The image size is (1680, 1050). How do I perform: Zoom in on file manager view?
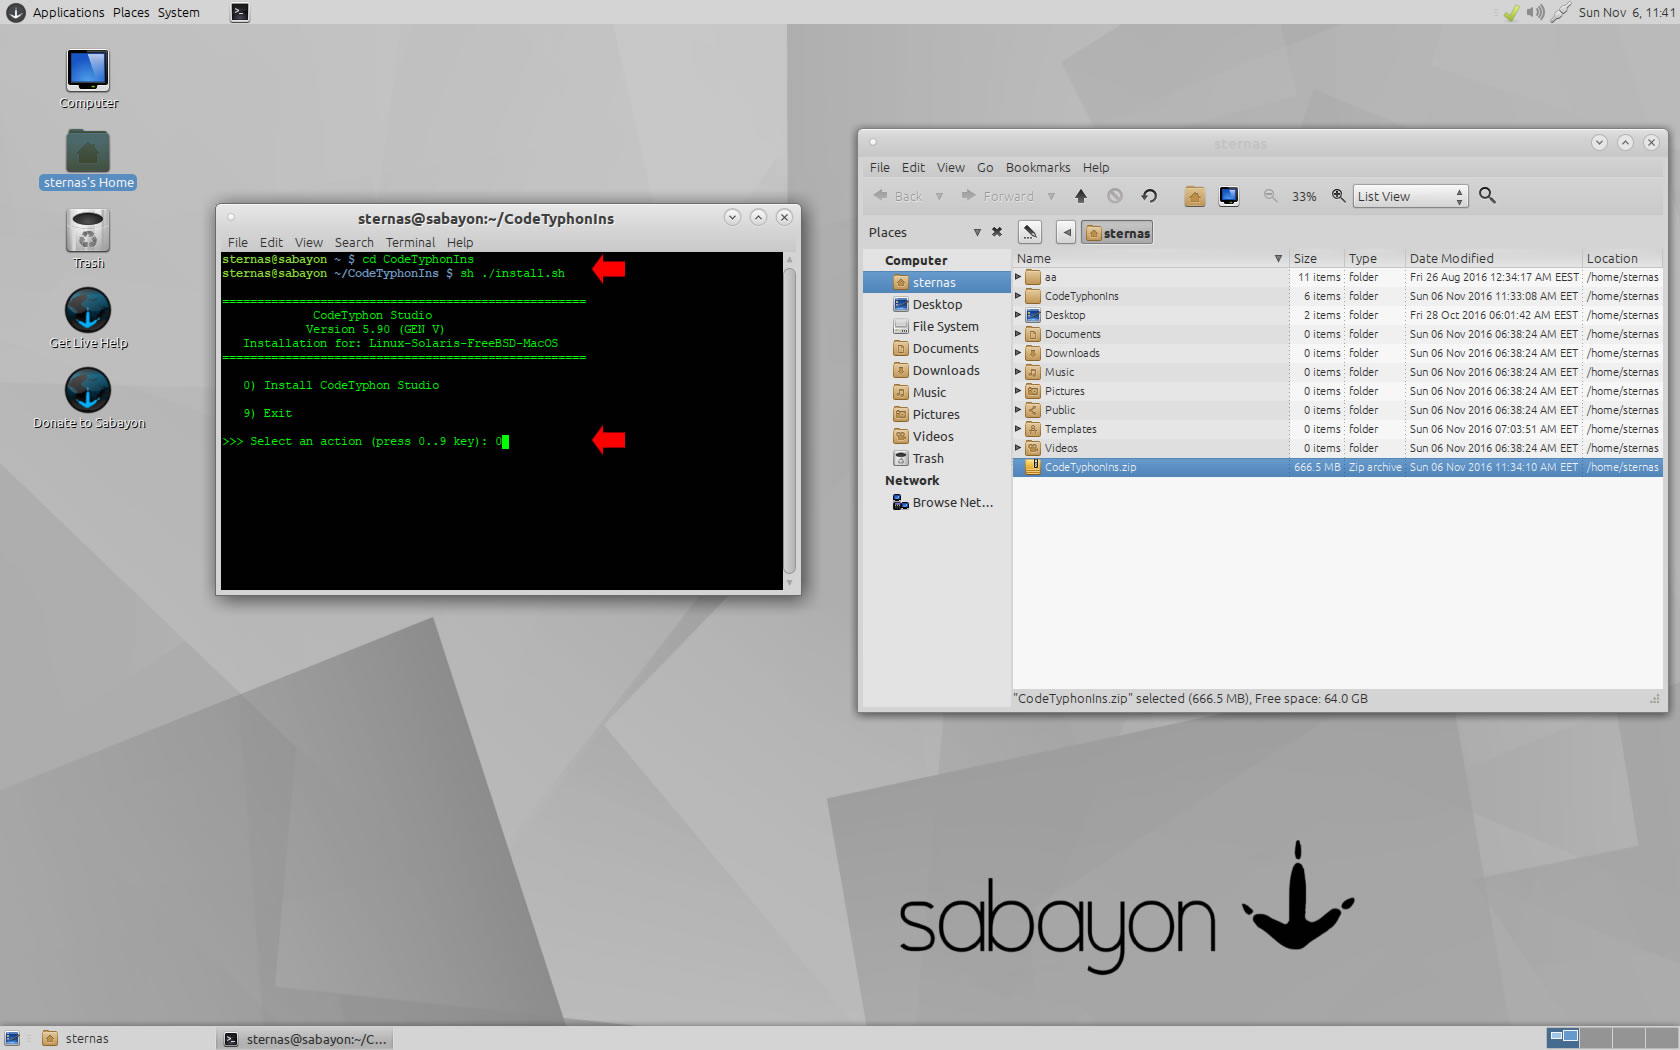pos(1338,196)
